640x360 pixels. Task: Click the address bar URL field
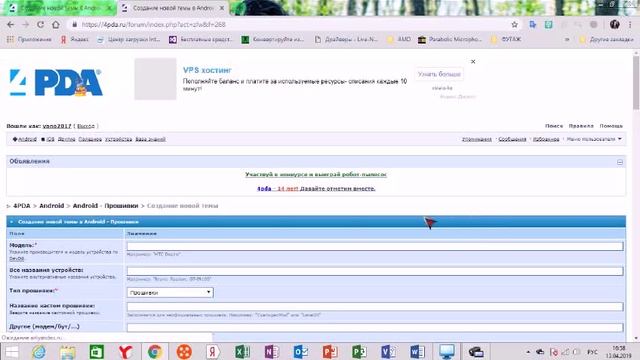(x=286, y=24)
